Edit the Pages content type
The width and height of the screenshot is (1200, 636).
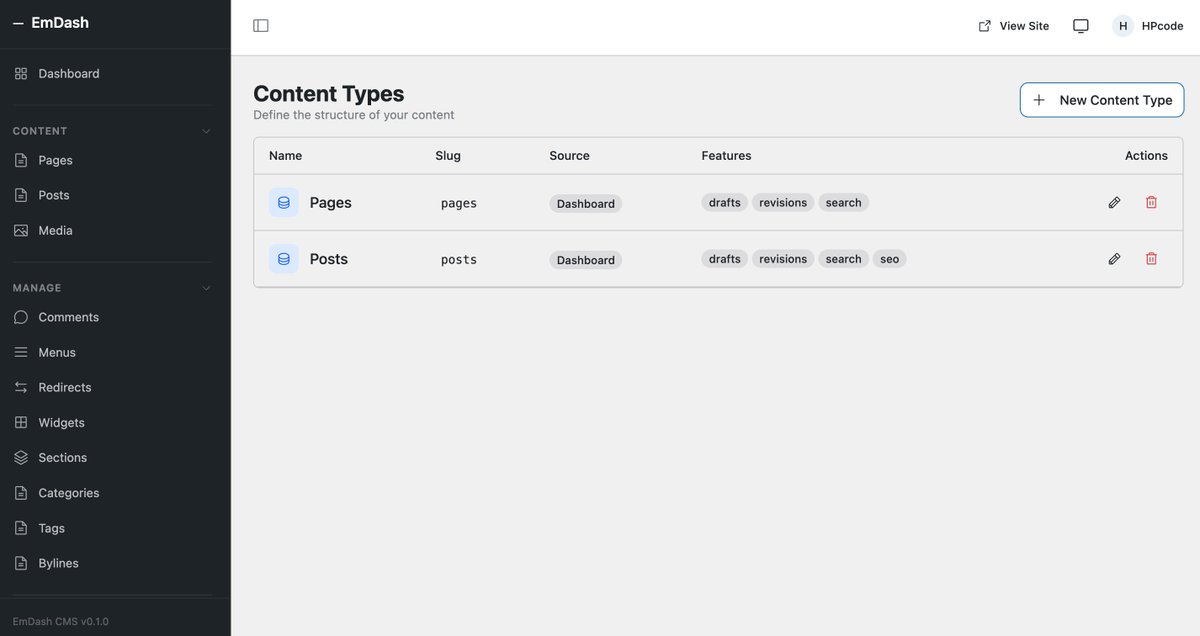click(1114, 203)
